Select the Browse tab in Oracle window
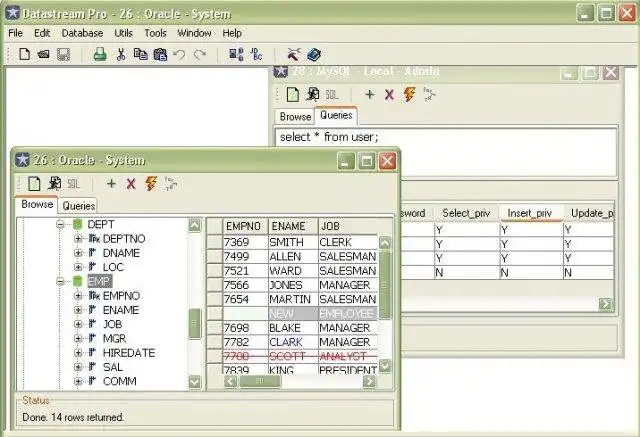Image resolution: width=640 pixels, height=437 pixels. (37, 204)
